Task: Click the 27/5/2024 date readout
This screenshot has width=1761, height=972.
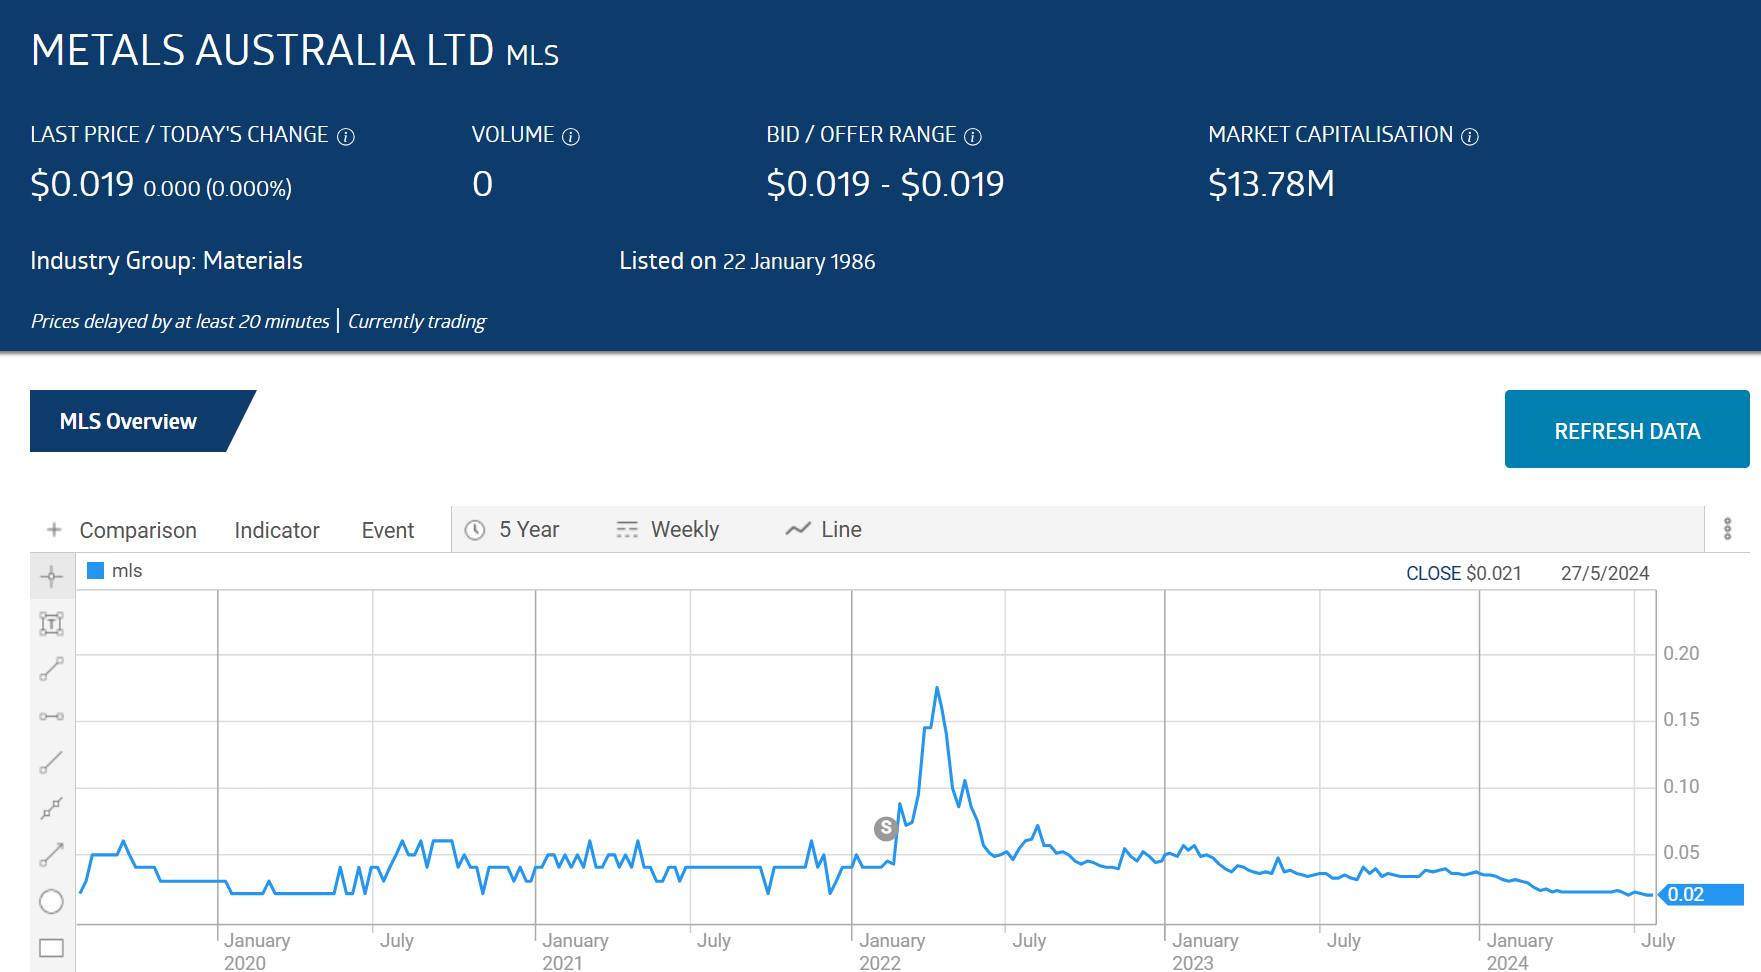Action: point(1605,573)
